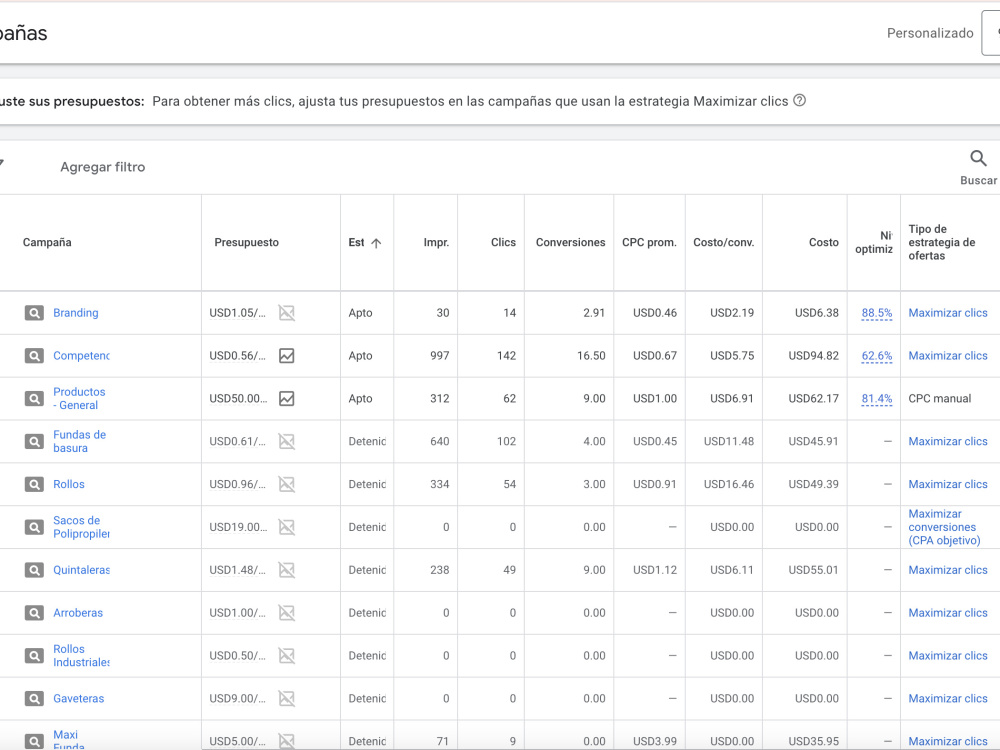Image resolution: width=1000 pixels, height=750 pixels.
Task: Click search campaign icon for Productos - General
Action: pyautogui.click(x=34, y=399)
